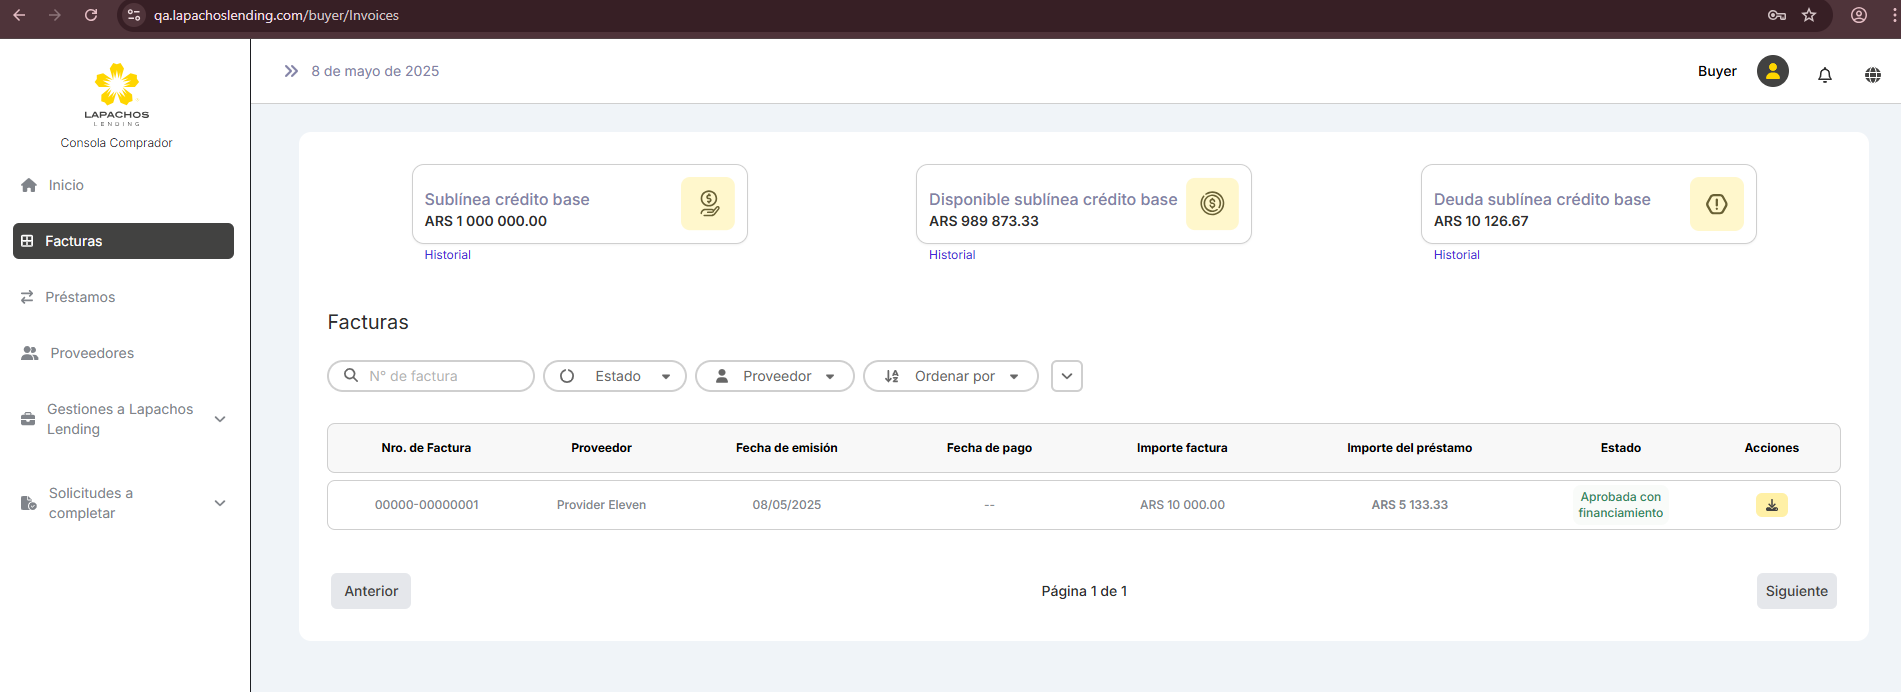The width and height of the screenshot is (1901, 692).
Task: Open the Buyer user avatar
Action: click(x=1772, y=72)
